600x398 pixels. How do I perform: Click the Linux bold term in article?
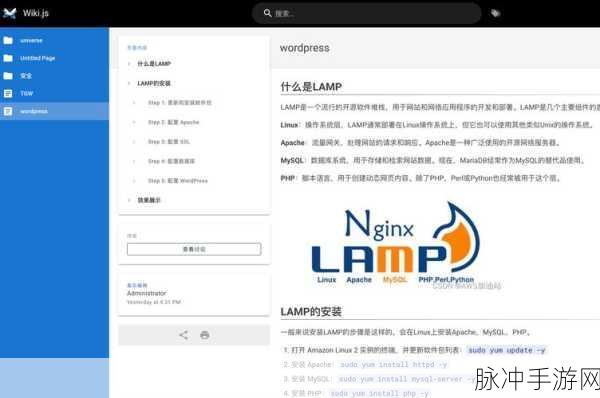289,125
